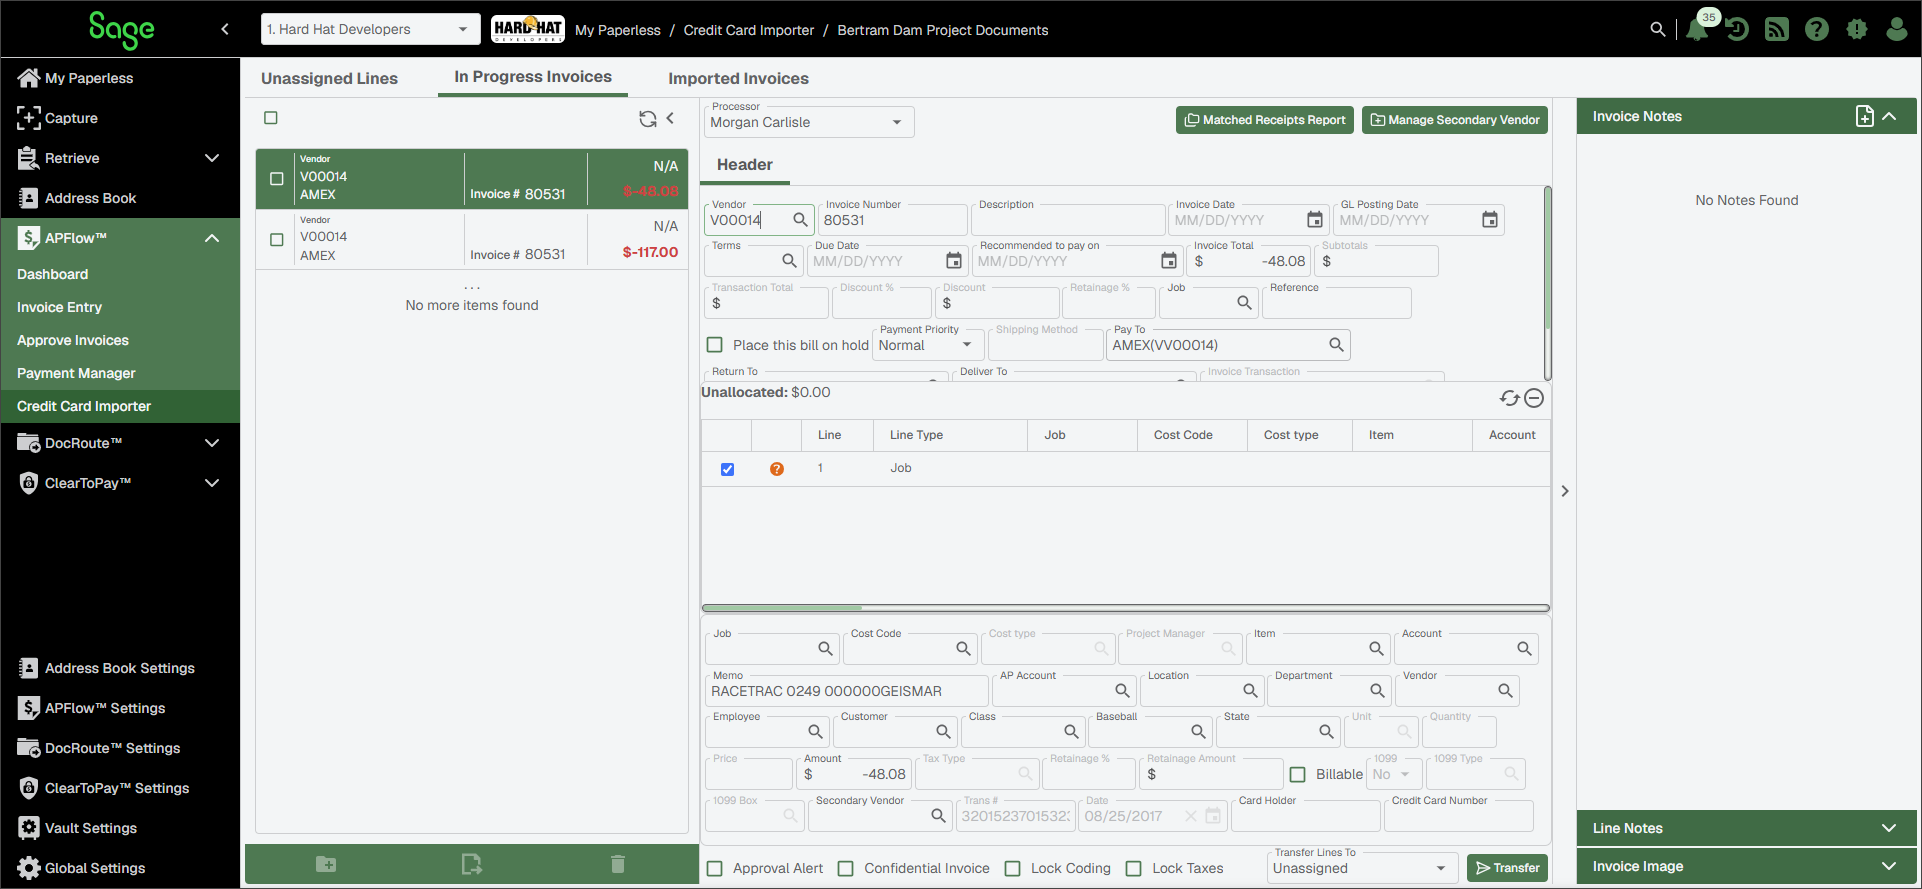This screenshot has width=1922, height=889.
Task: Select the $-117.00 invoice row checkbox
Action: click(x=277, y=240)
